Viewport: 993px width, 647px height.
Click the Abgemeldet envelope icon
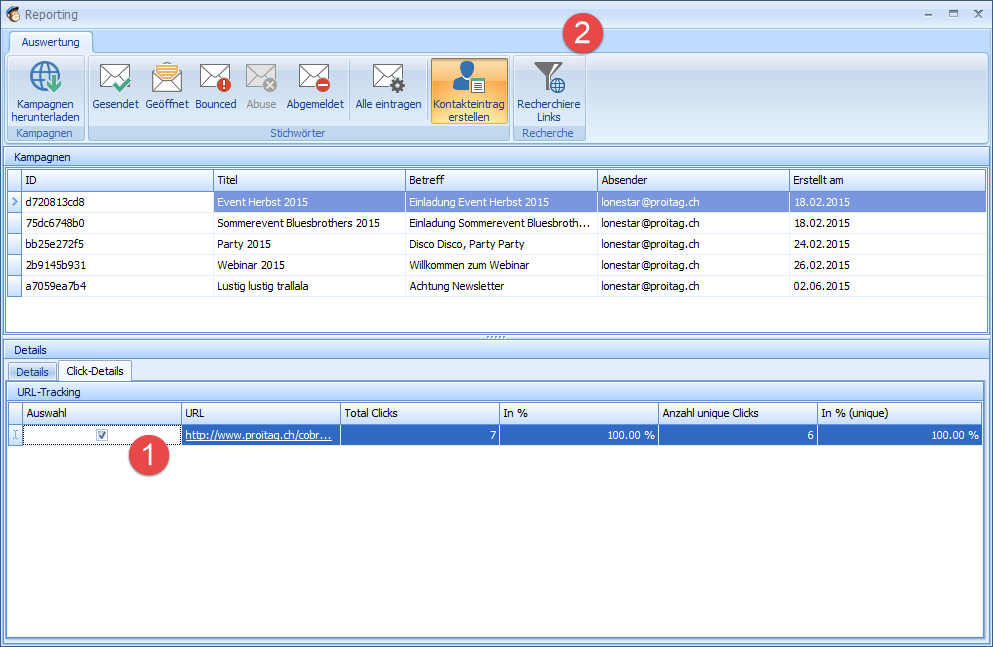coord(314,78)
